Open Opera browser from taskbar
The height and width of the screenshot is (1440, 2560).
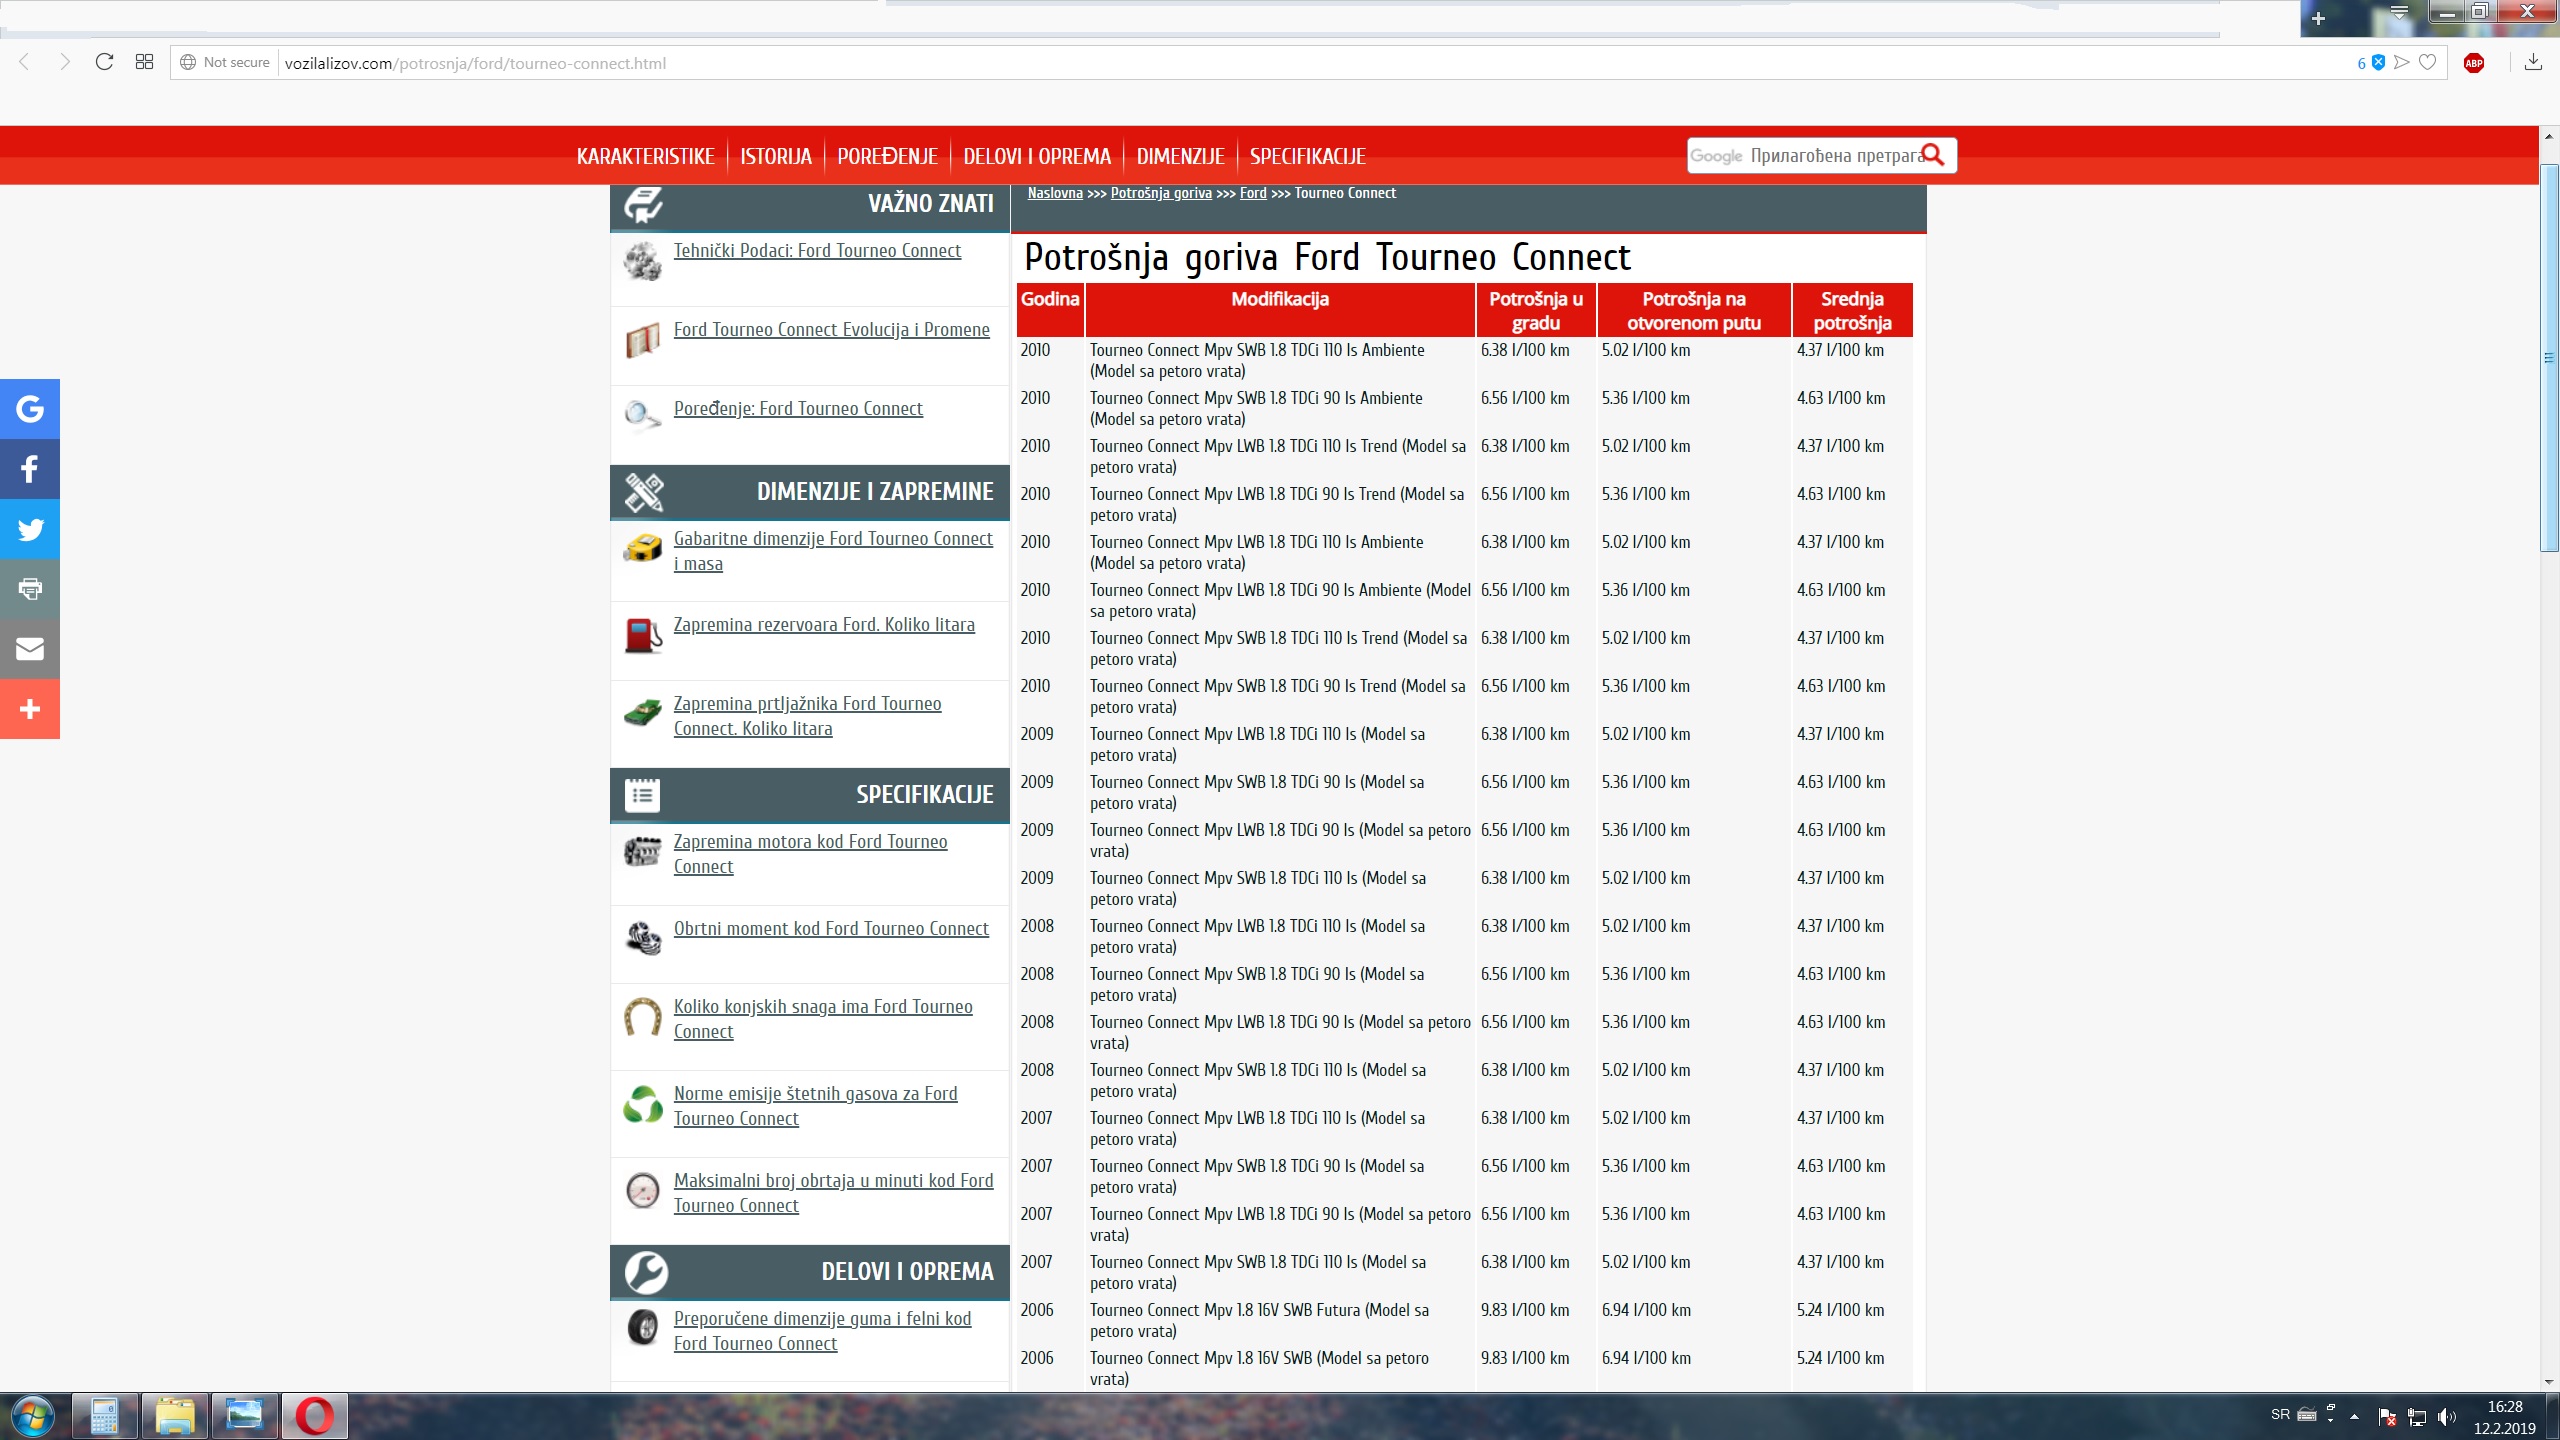tap(315, 1416)
